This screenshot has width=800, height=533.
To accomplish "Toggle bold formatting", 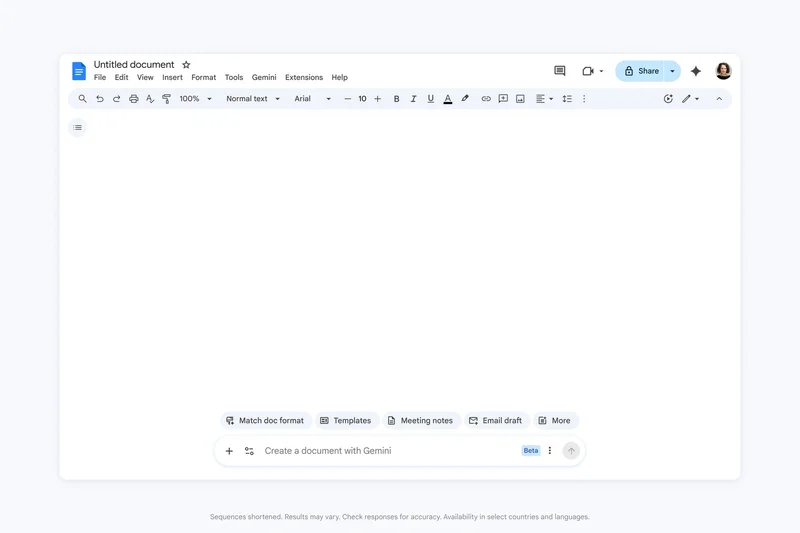I will tap(396, 99).
